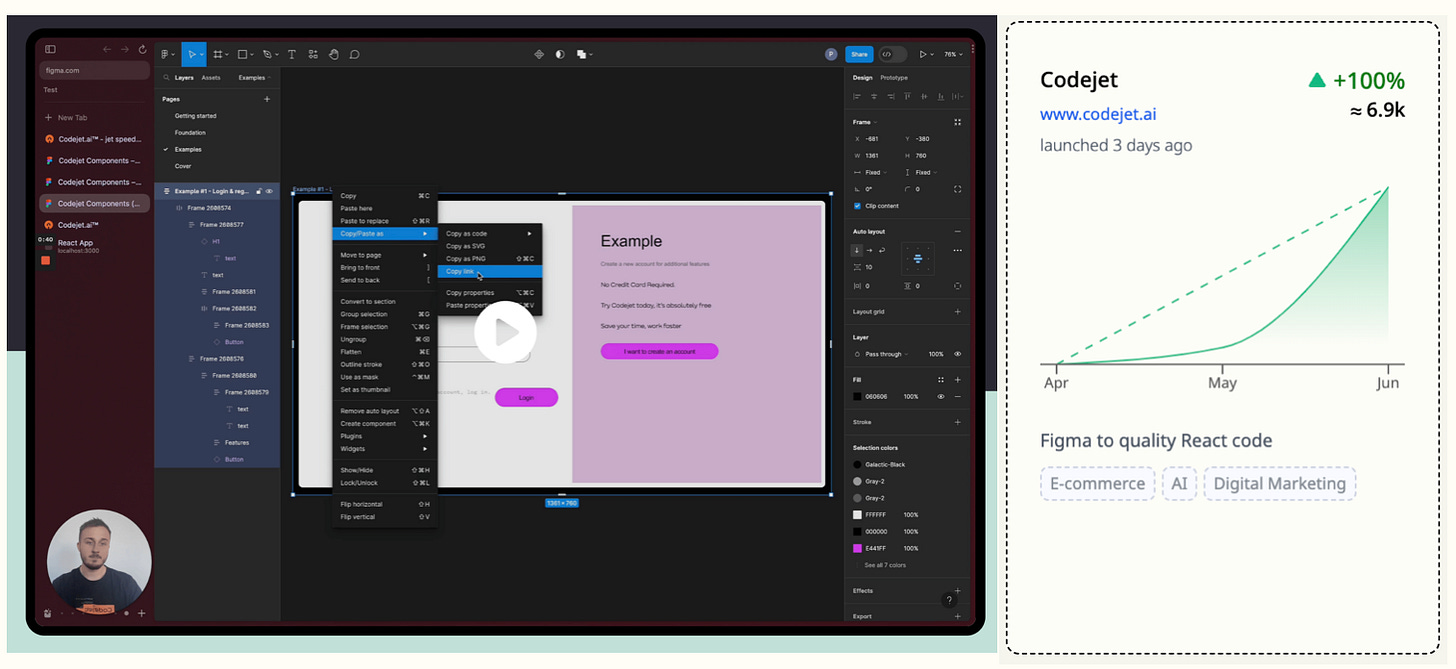Choose Copy as SVG
The image size is (1456, 669).
pos(489,246)
